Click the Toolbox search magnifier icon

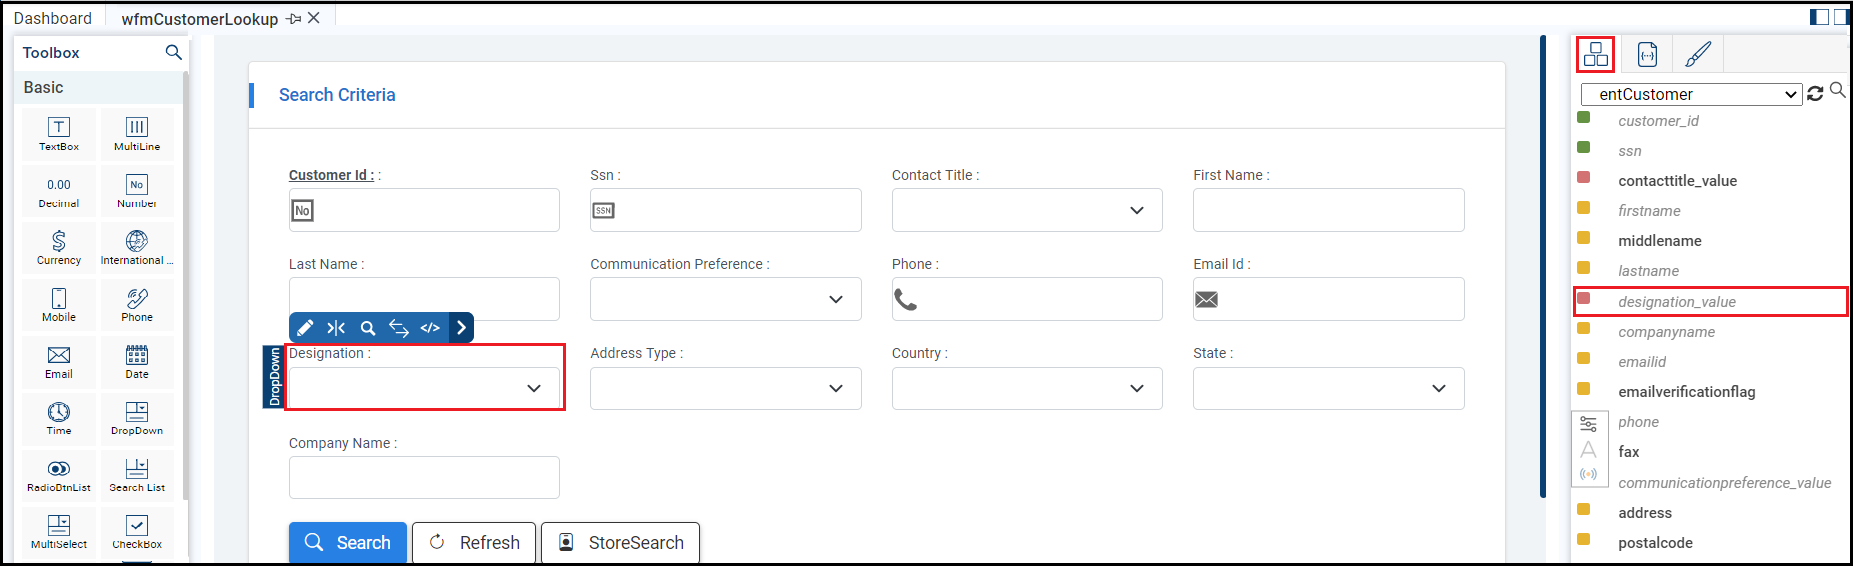173,52
